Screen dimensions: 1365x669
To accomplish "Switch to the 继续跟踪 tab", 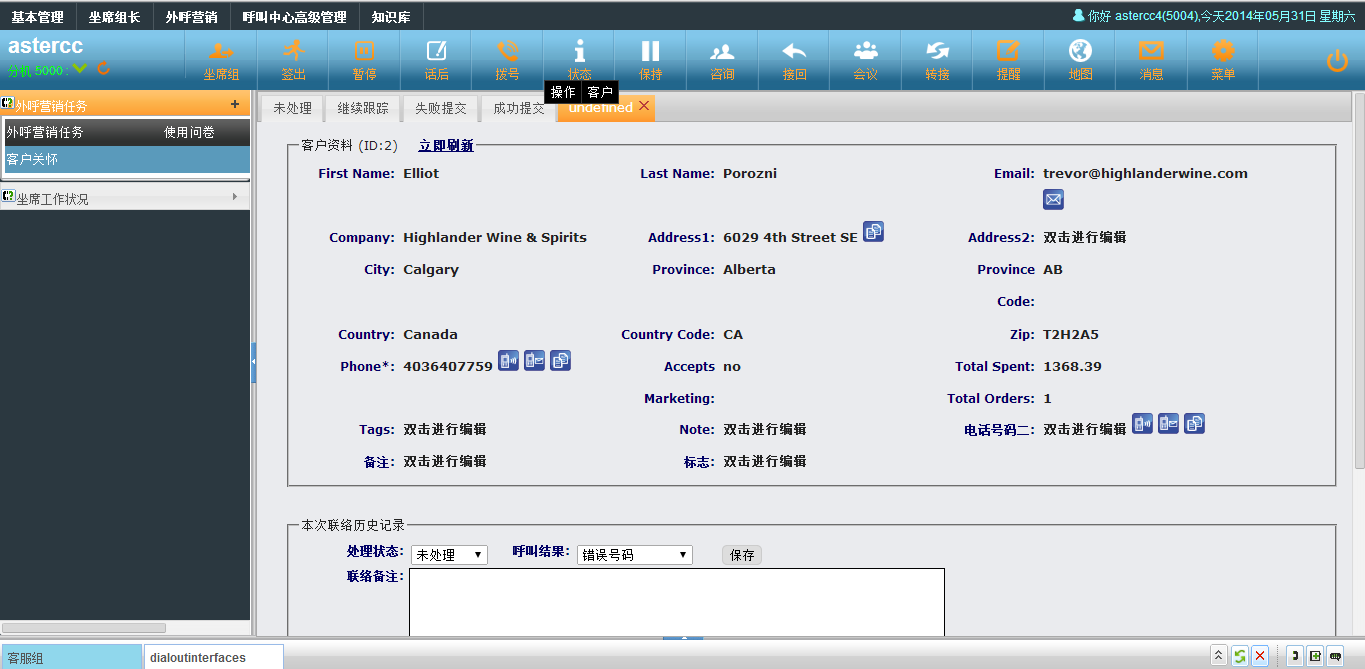I will pyautogui.click(x=363, y=108).
